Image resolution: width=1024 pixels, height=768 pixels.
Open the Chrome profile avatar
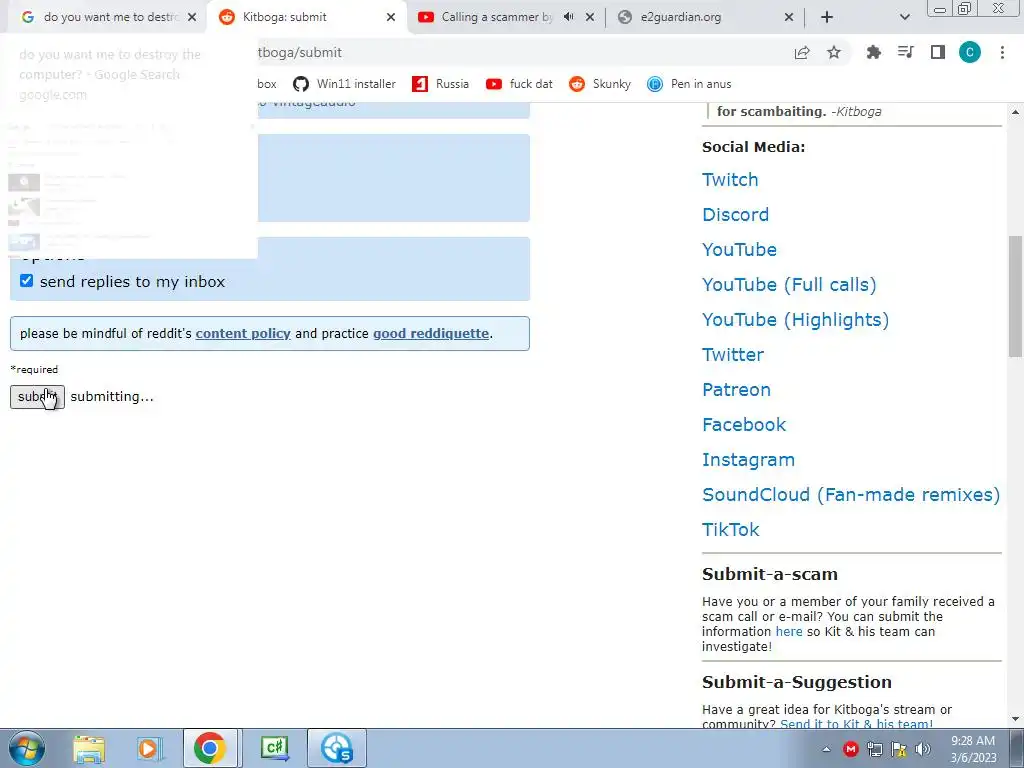(x=970, y=52)
